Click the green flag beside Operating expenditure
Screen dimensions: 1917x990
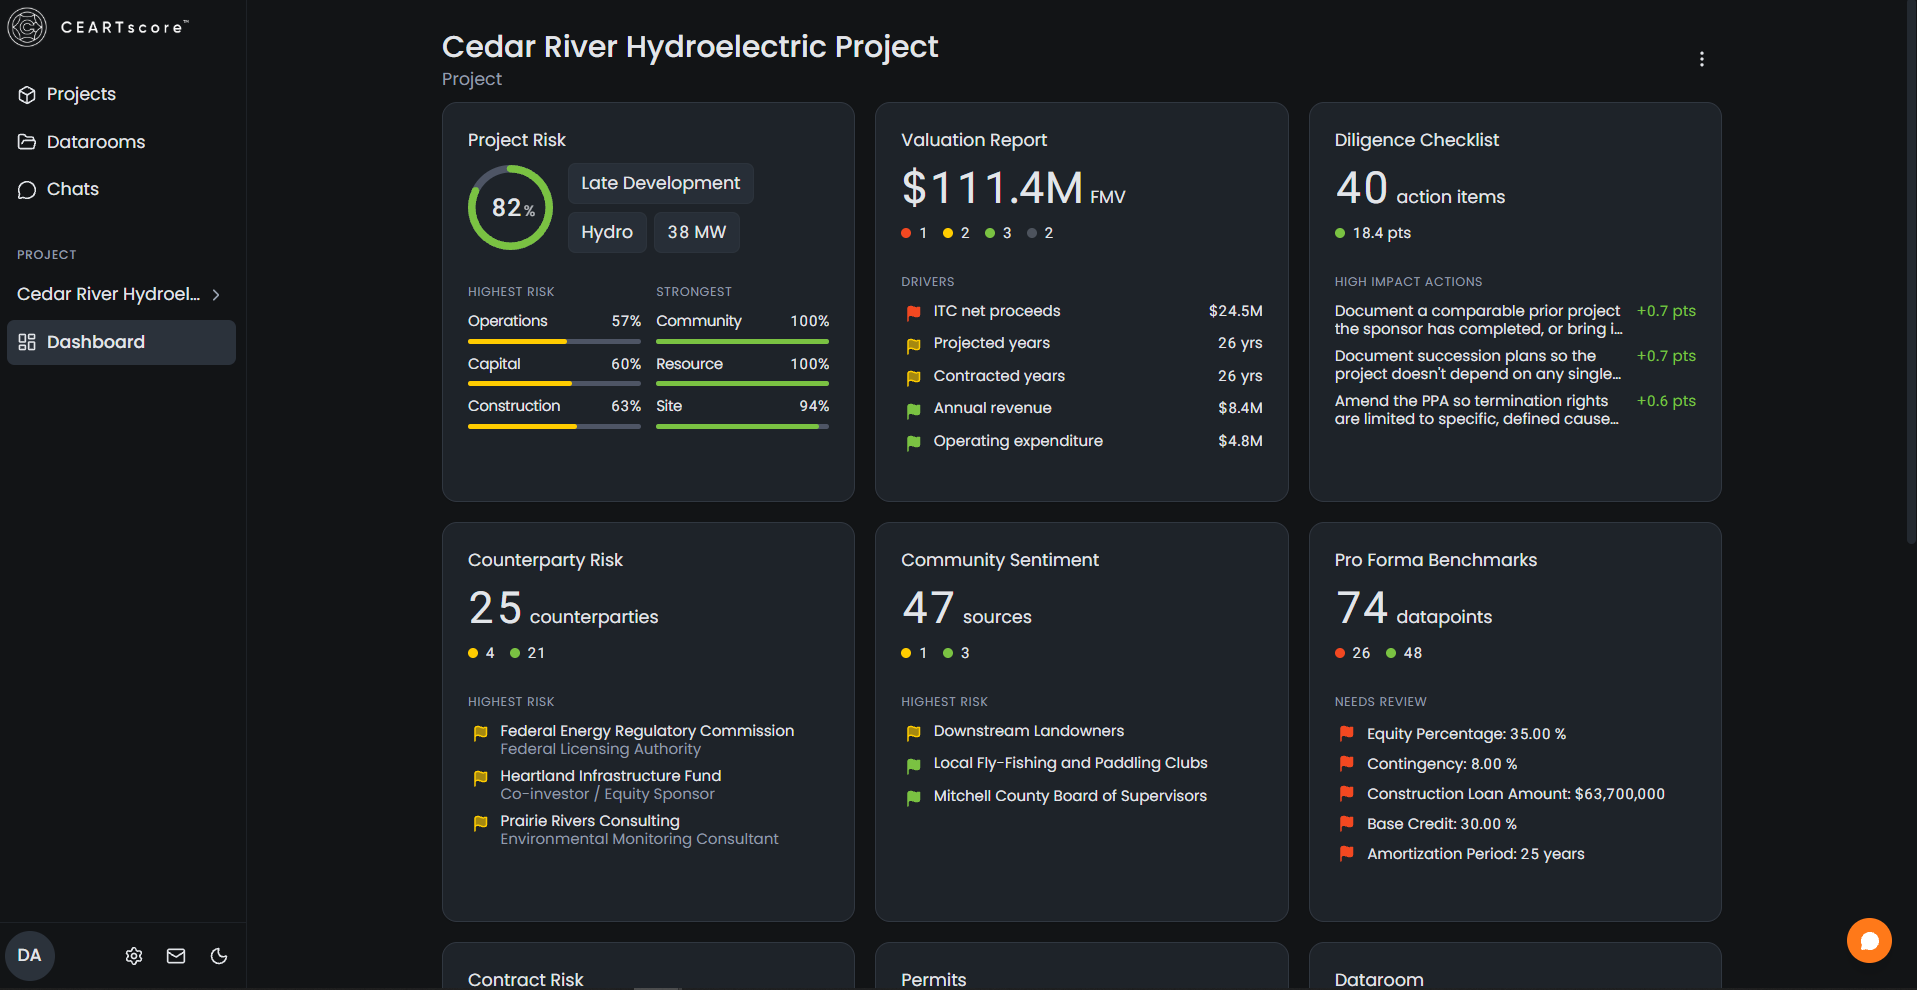tap(913, 442)
